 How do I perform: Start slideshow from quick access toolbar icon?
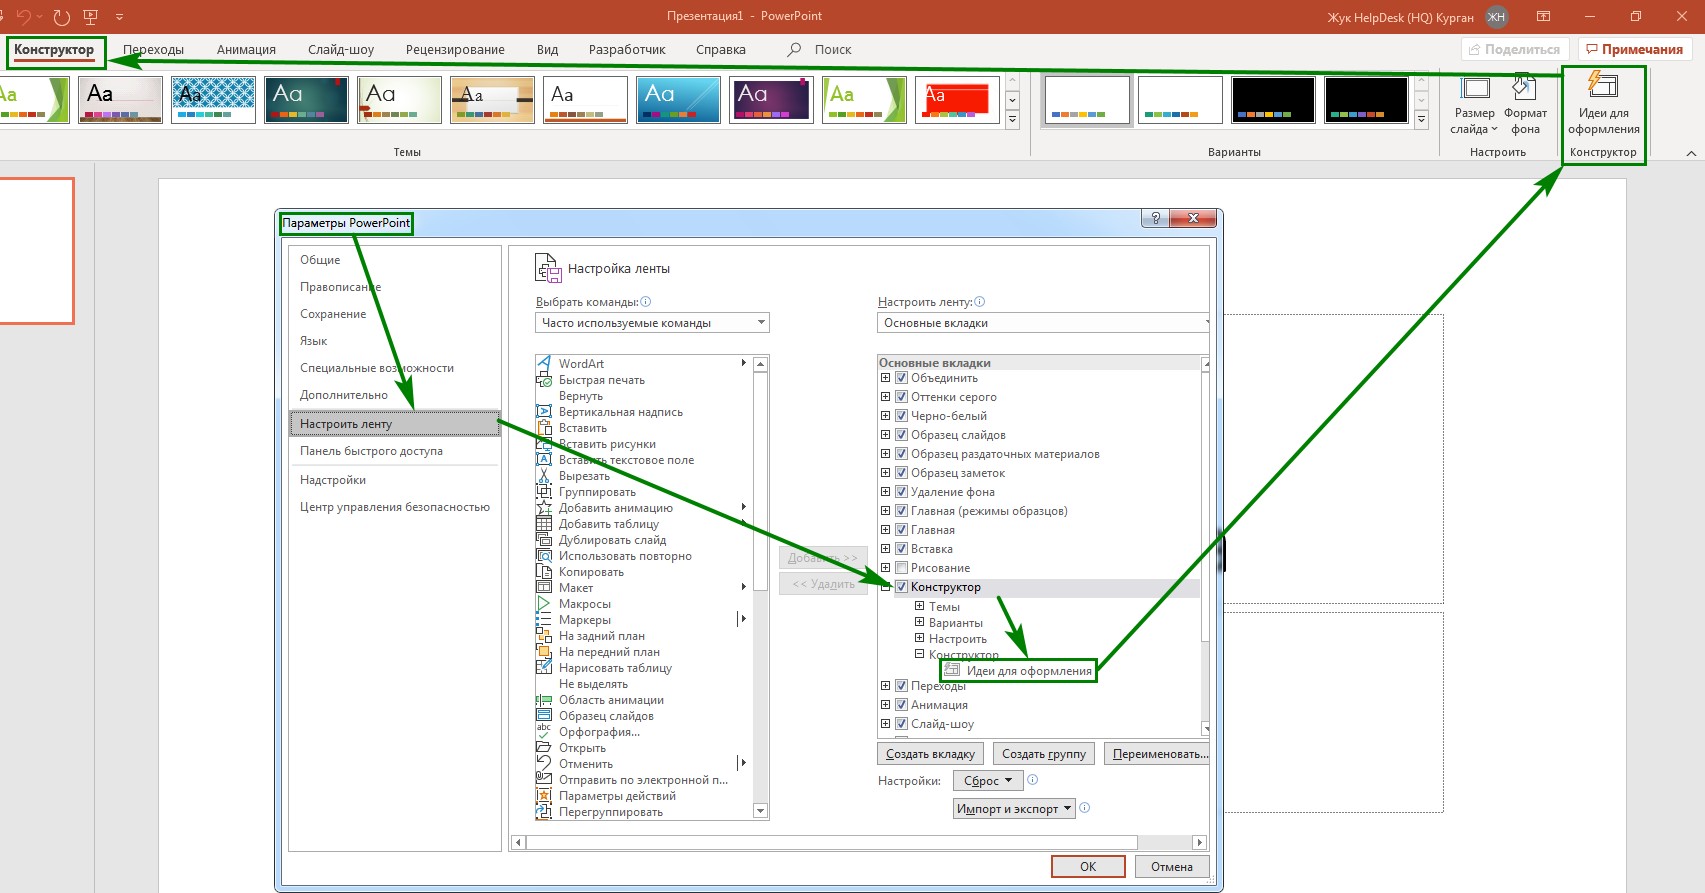91,17
